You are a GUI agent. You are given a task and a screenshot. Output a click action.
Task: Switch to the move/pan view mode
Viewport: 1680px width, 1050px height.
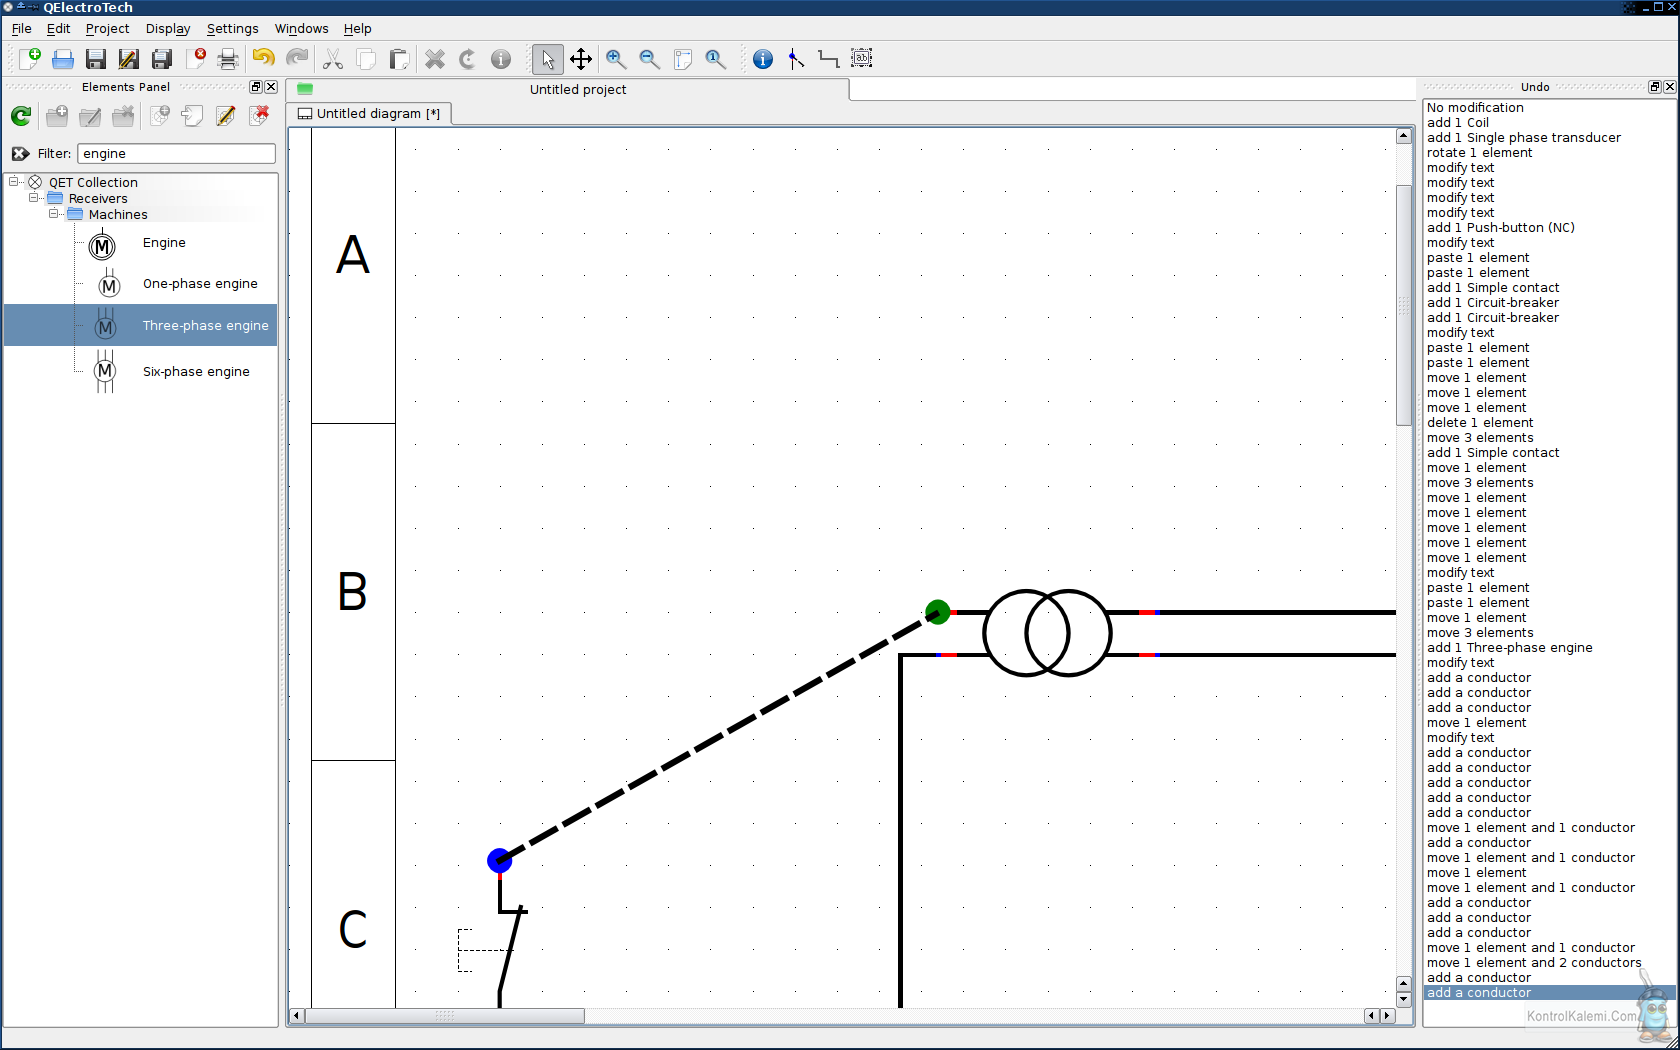point(581,59)
